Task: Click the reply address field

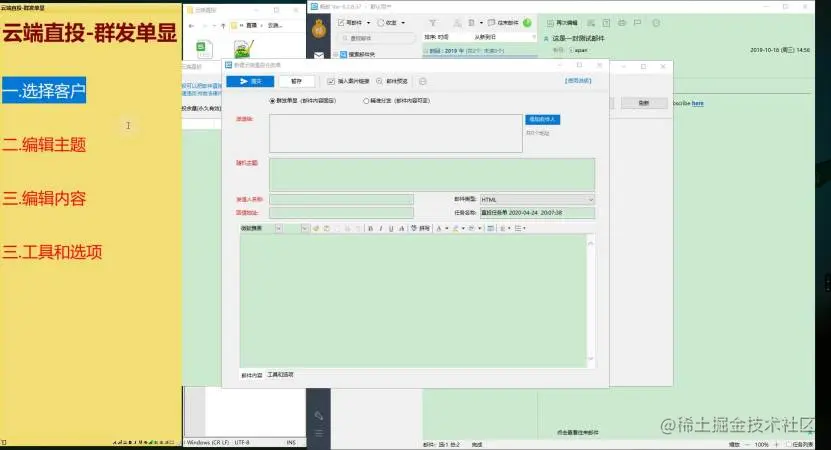Action: [x=341, y=213]
